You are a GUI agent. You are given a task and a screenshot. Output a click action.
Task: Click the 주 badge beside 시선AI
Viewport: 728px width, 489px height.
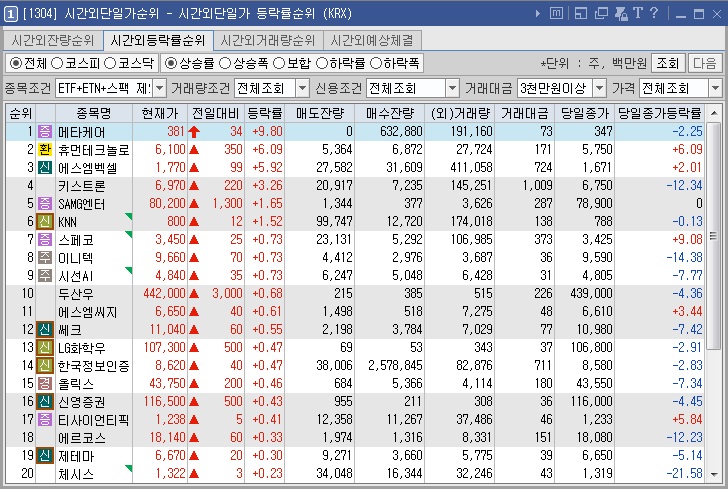[45, 275]
